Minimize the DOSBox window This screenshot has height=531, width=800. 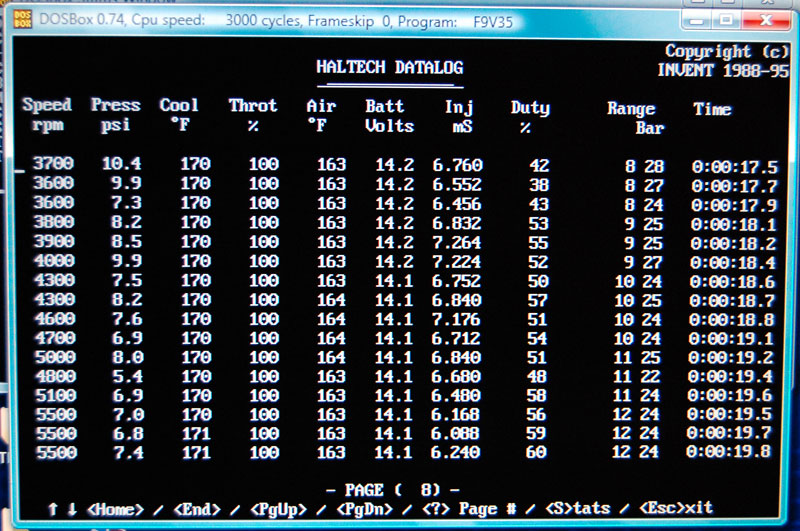click(696, 20)
